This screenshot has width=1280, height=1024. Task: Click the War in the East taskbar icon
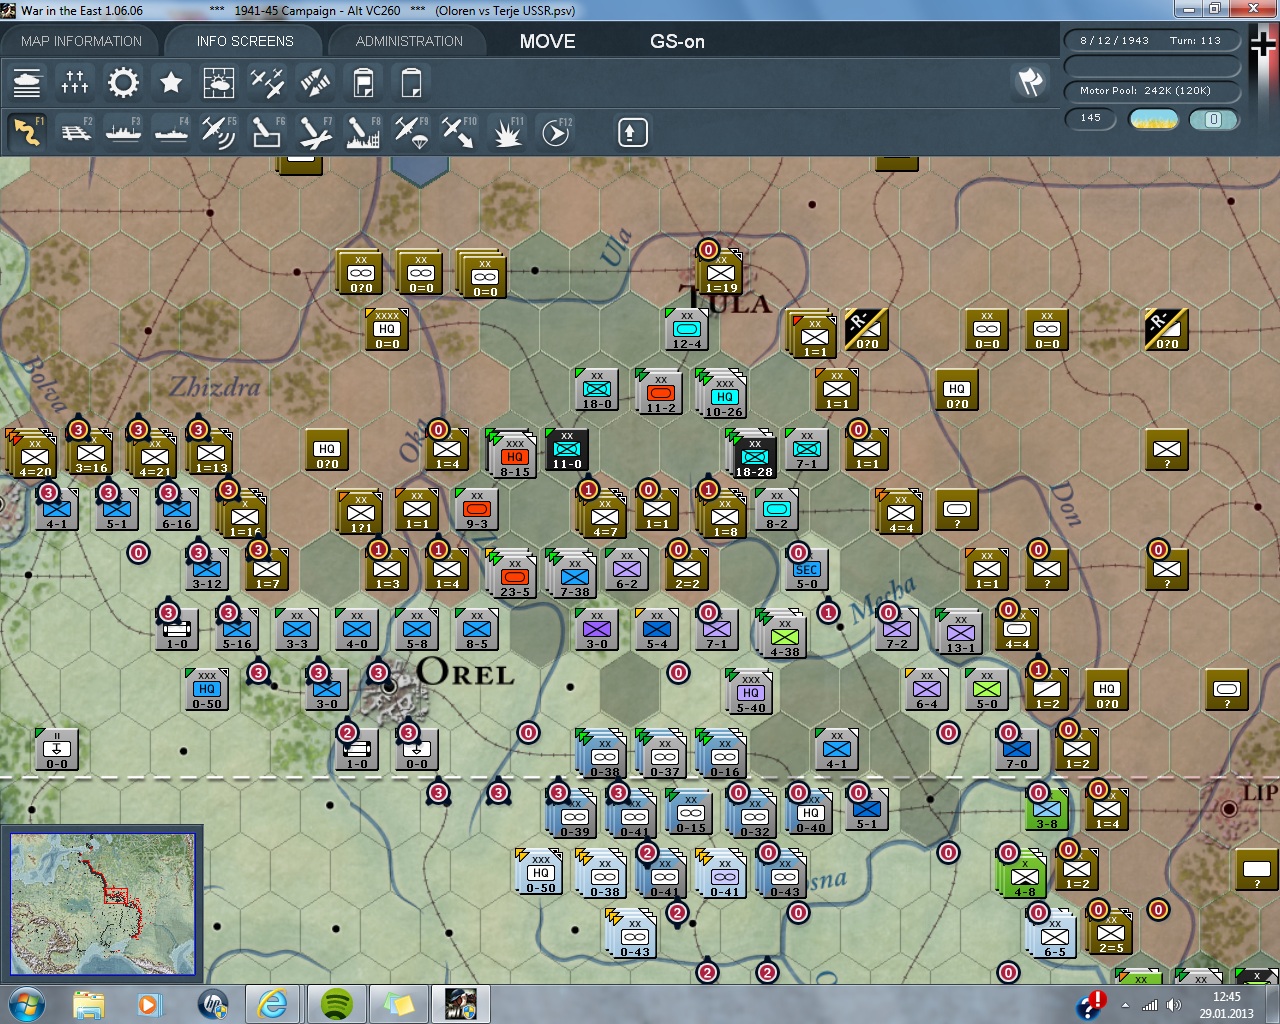(461, 1004)
